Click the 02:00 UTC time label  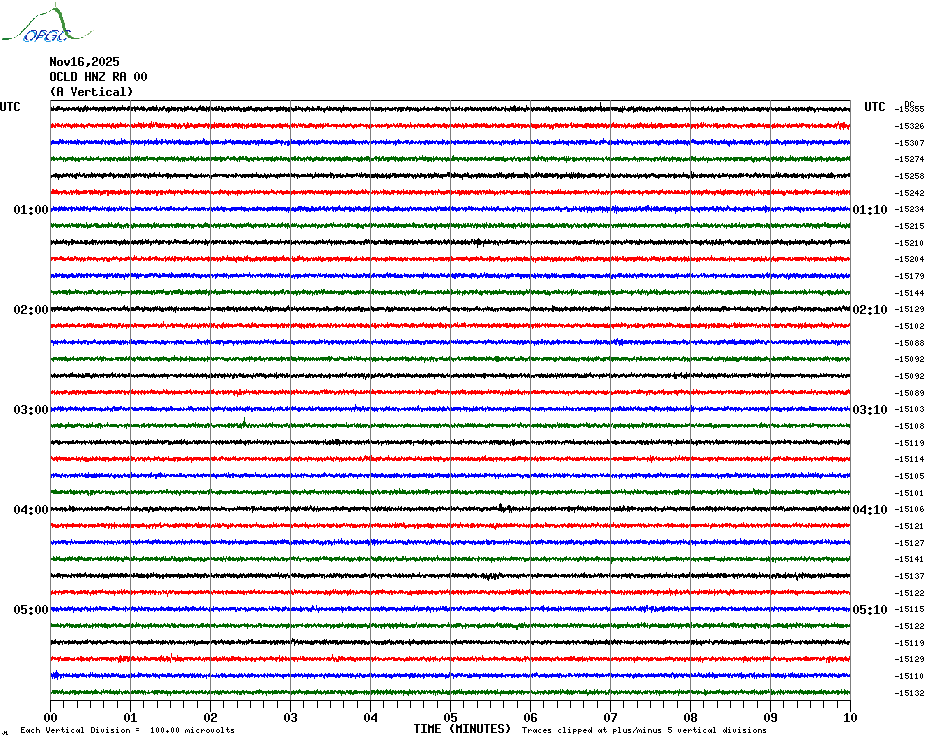click(x=31, y=310)
